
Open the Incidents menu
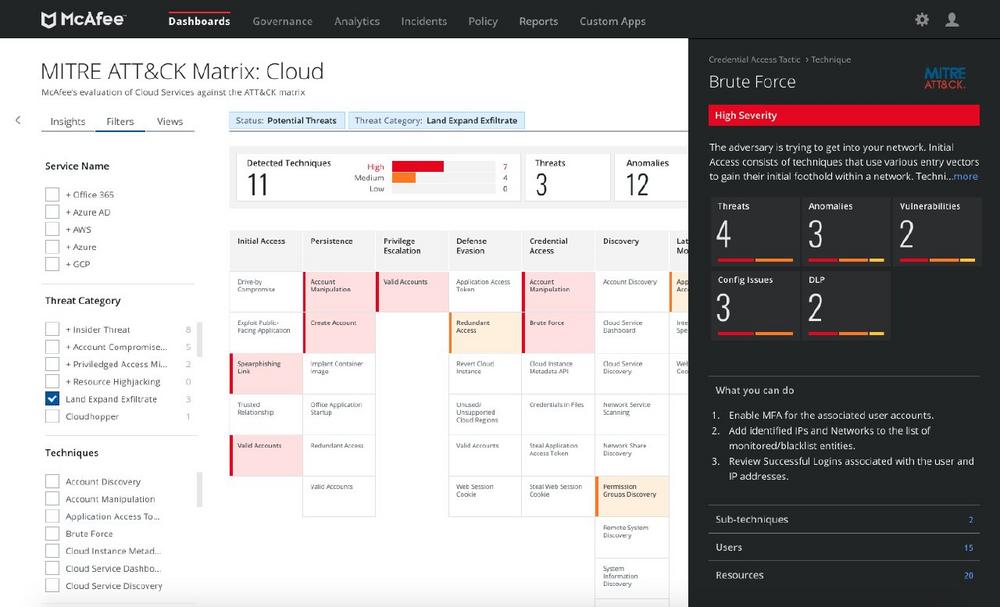424,21
